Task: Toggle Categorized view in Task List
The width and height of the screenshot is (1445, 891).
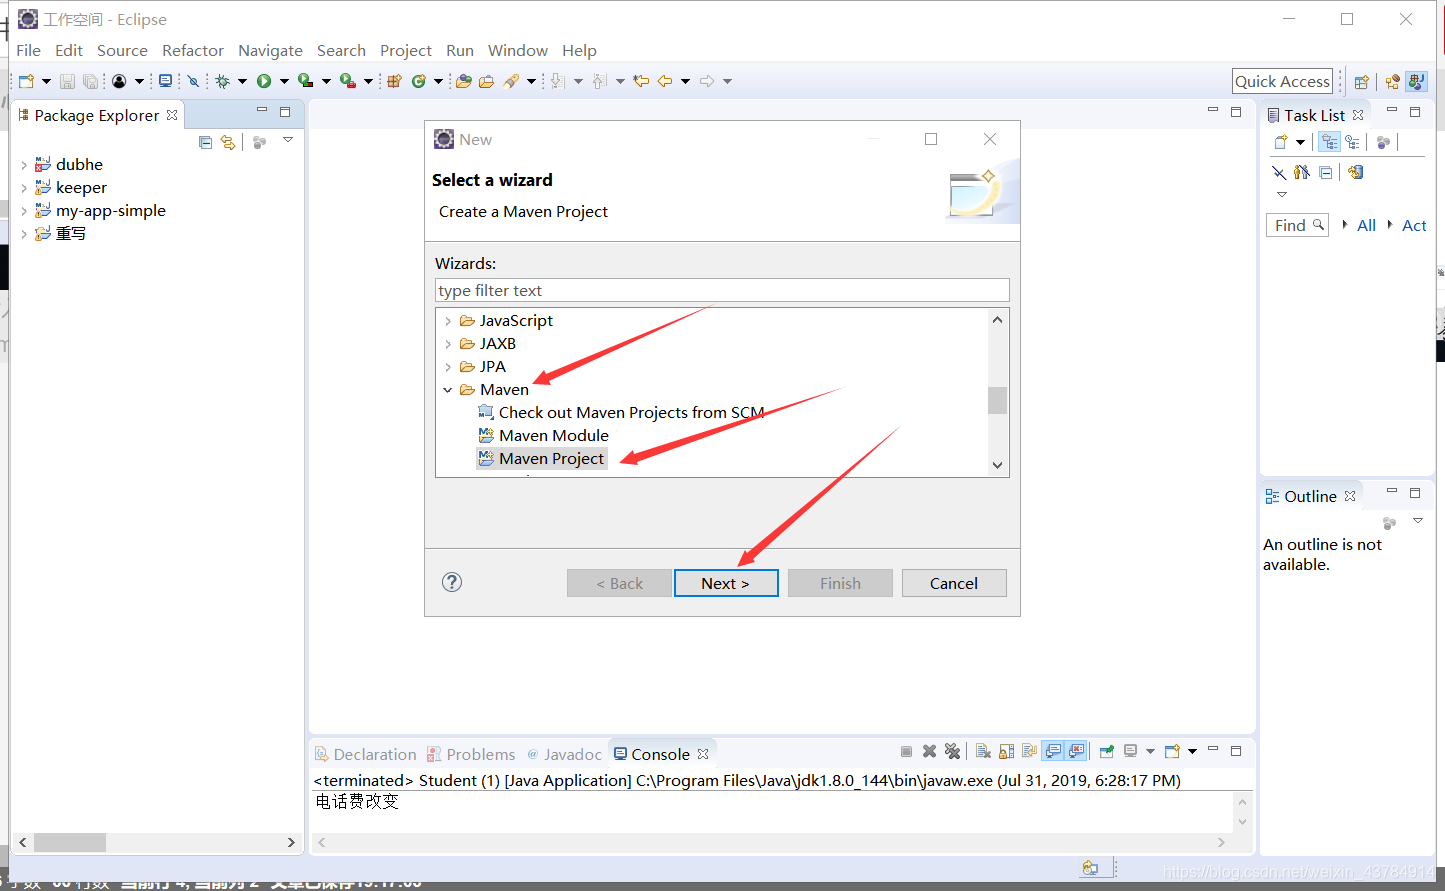Action: (1329, 142)
